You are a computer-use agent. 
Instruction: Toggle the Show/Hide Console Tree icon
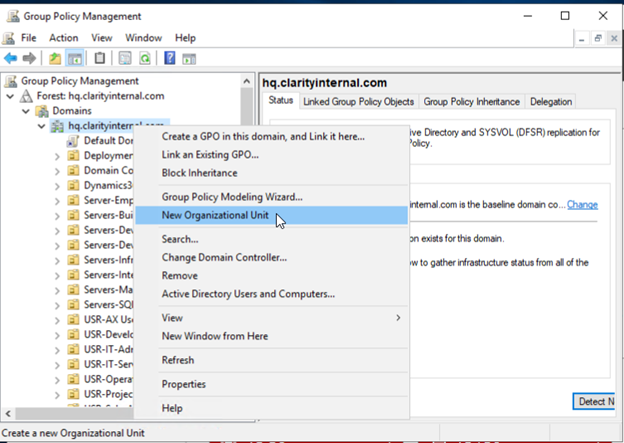[75, 59]
